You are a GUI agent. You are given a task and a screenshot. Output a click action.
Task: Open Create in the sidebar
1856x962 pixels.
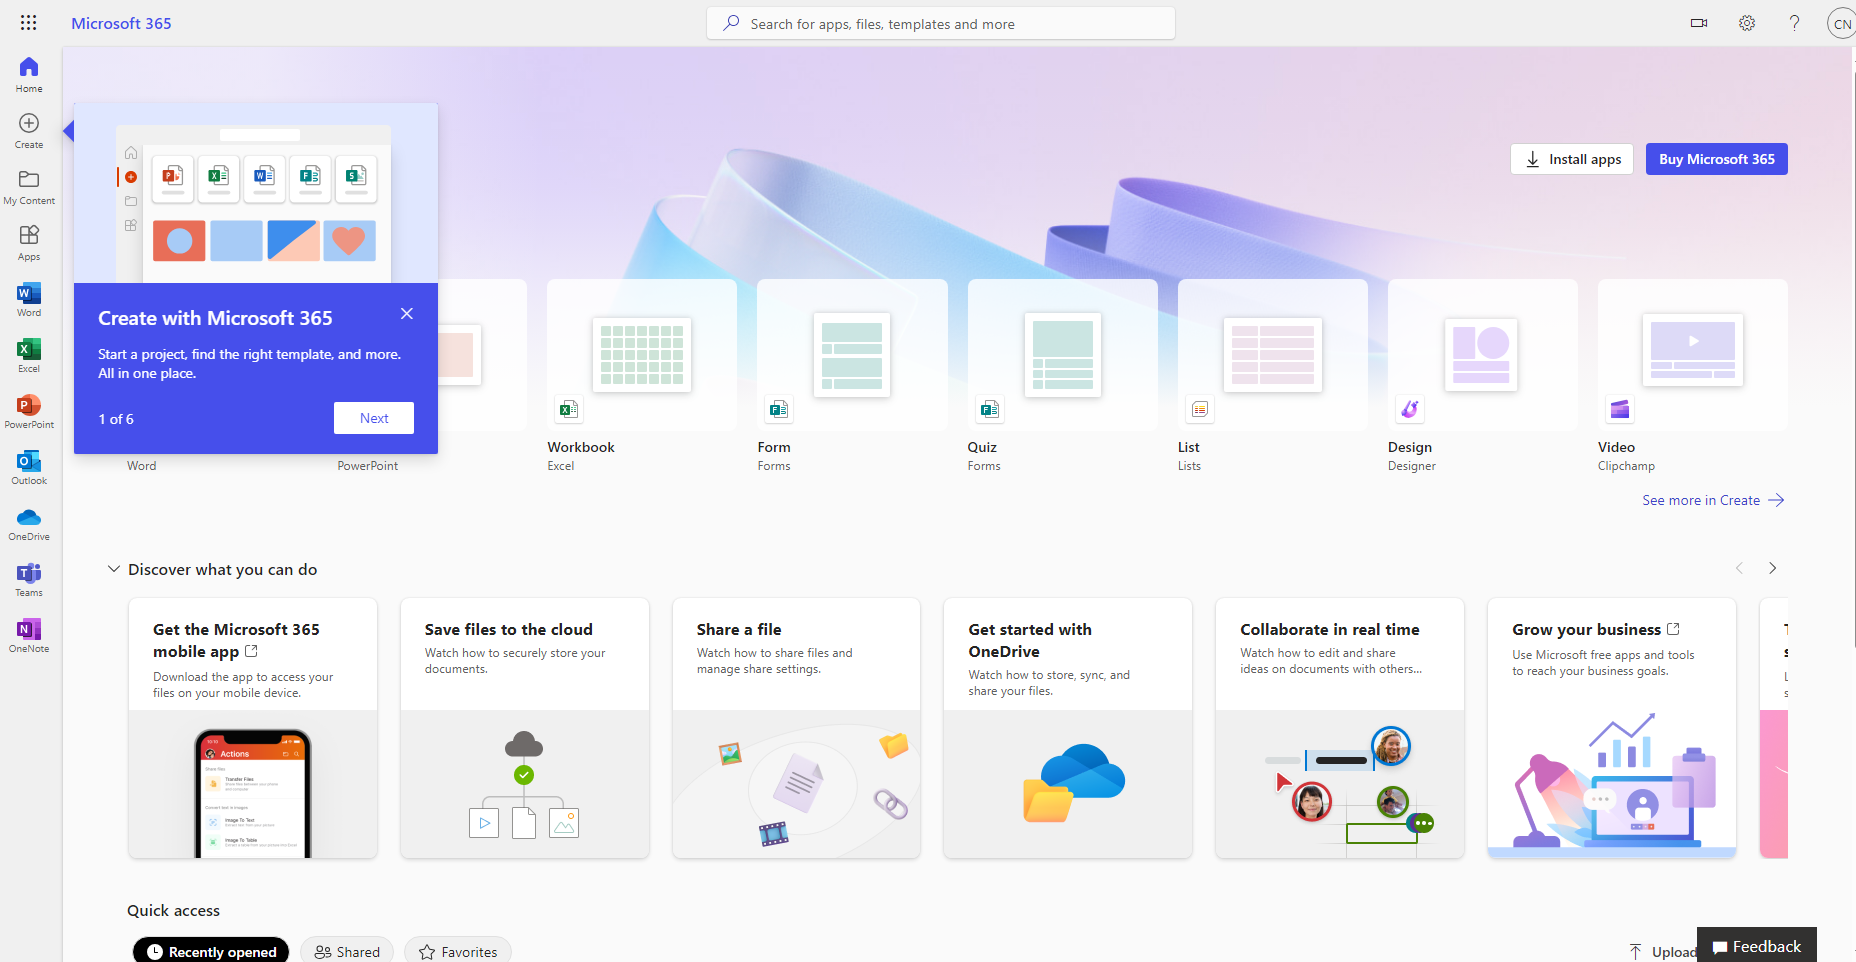[x=29, y=131]
